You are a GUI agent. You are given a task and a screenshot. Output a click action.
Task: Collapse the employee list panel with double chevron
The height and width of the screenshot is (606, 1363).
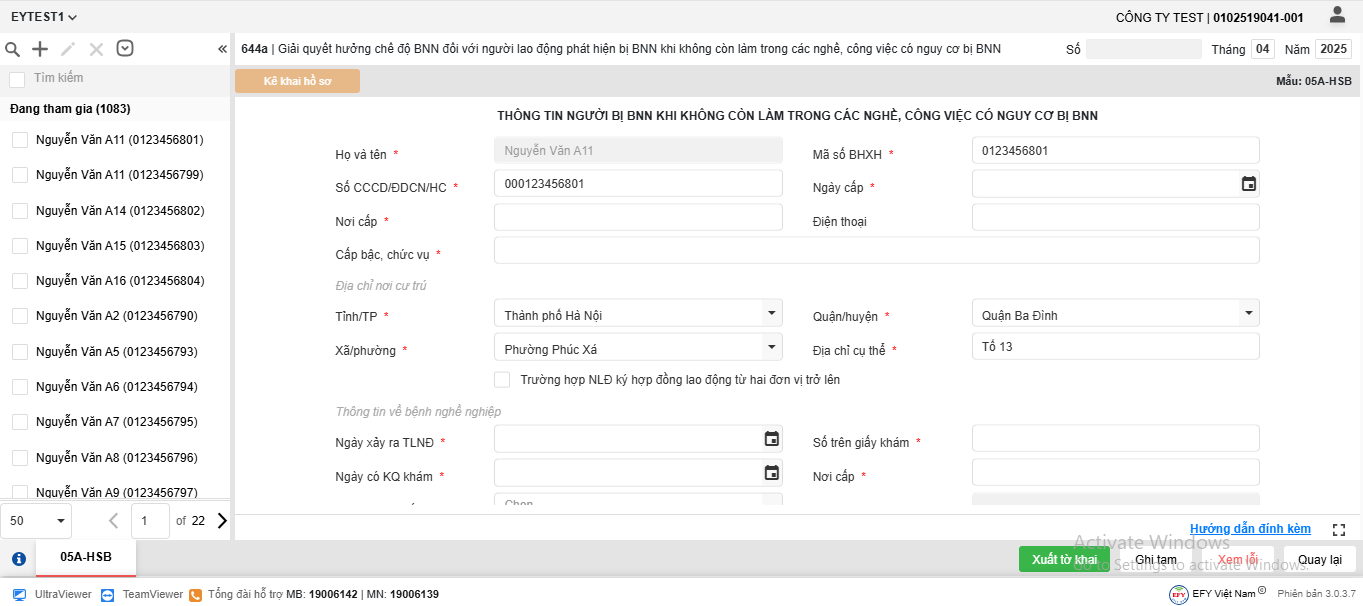[222, 49]
